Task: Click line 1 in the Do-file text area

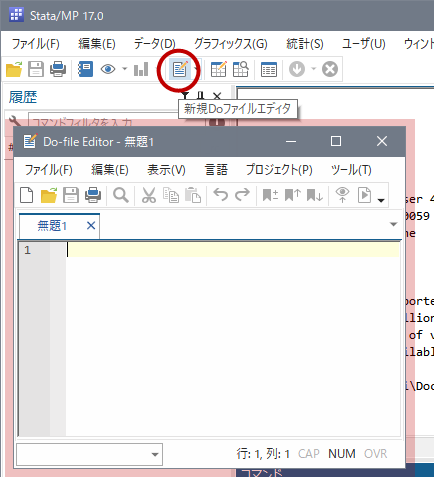Action: point(233,250)
